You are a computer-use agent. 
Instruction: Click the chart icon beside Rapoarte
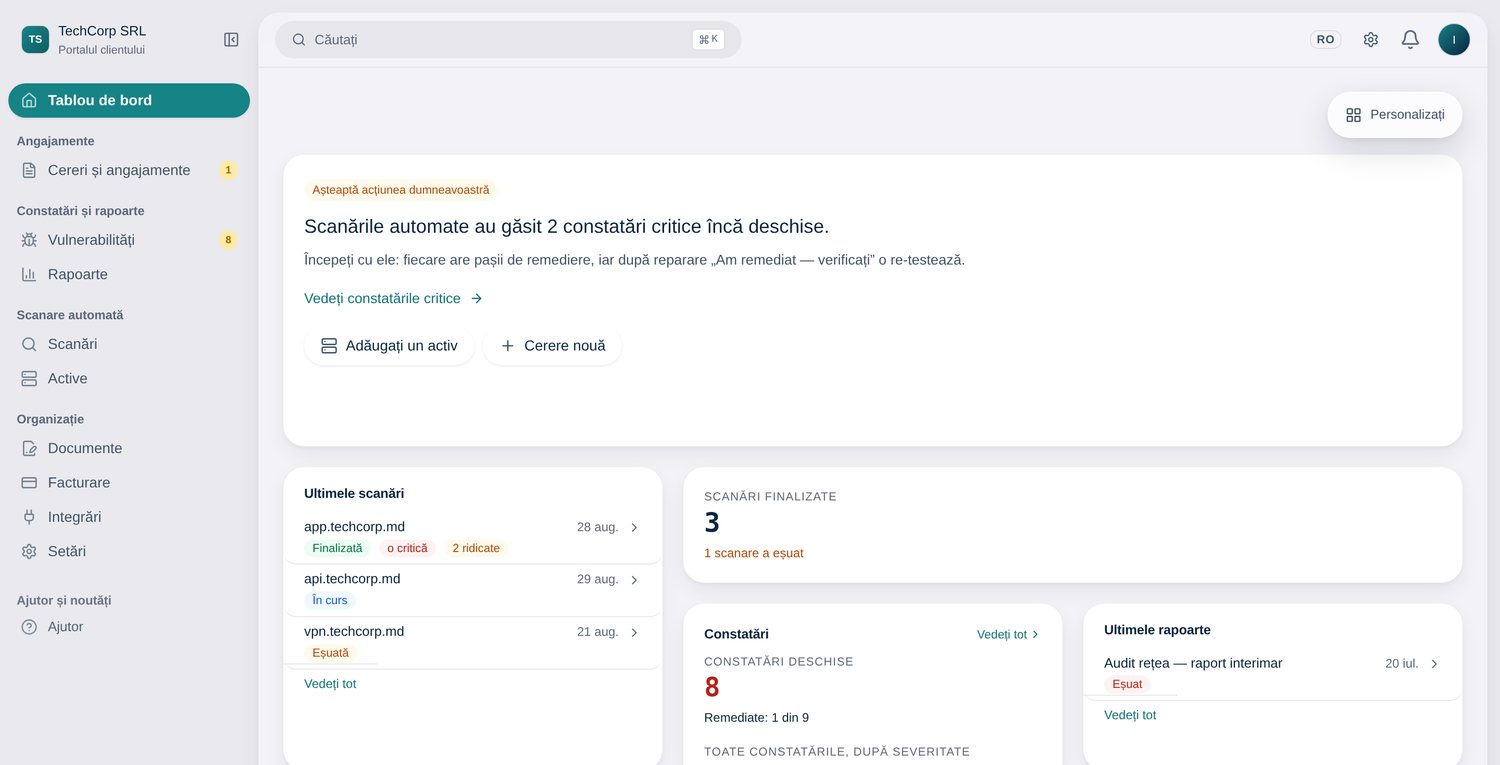point(29,274)
